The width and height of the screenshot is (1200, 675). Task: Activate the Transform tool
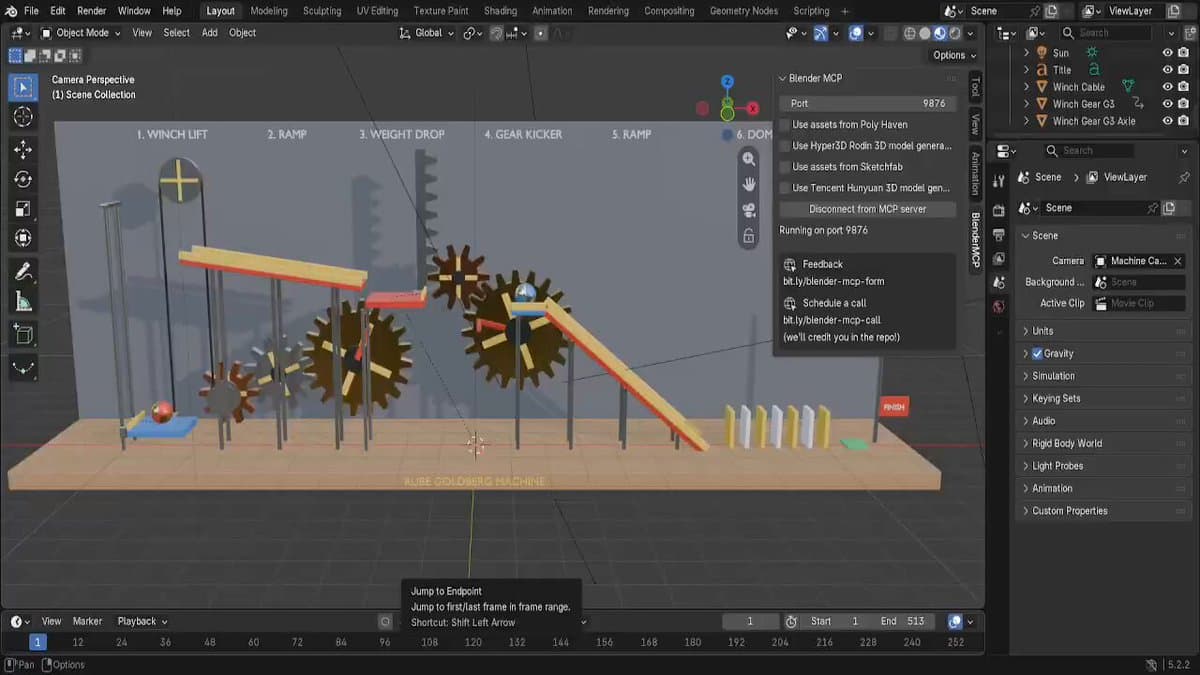tap(23, 238)
